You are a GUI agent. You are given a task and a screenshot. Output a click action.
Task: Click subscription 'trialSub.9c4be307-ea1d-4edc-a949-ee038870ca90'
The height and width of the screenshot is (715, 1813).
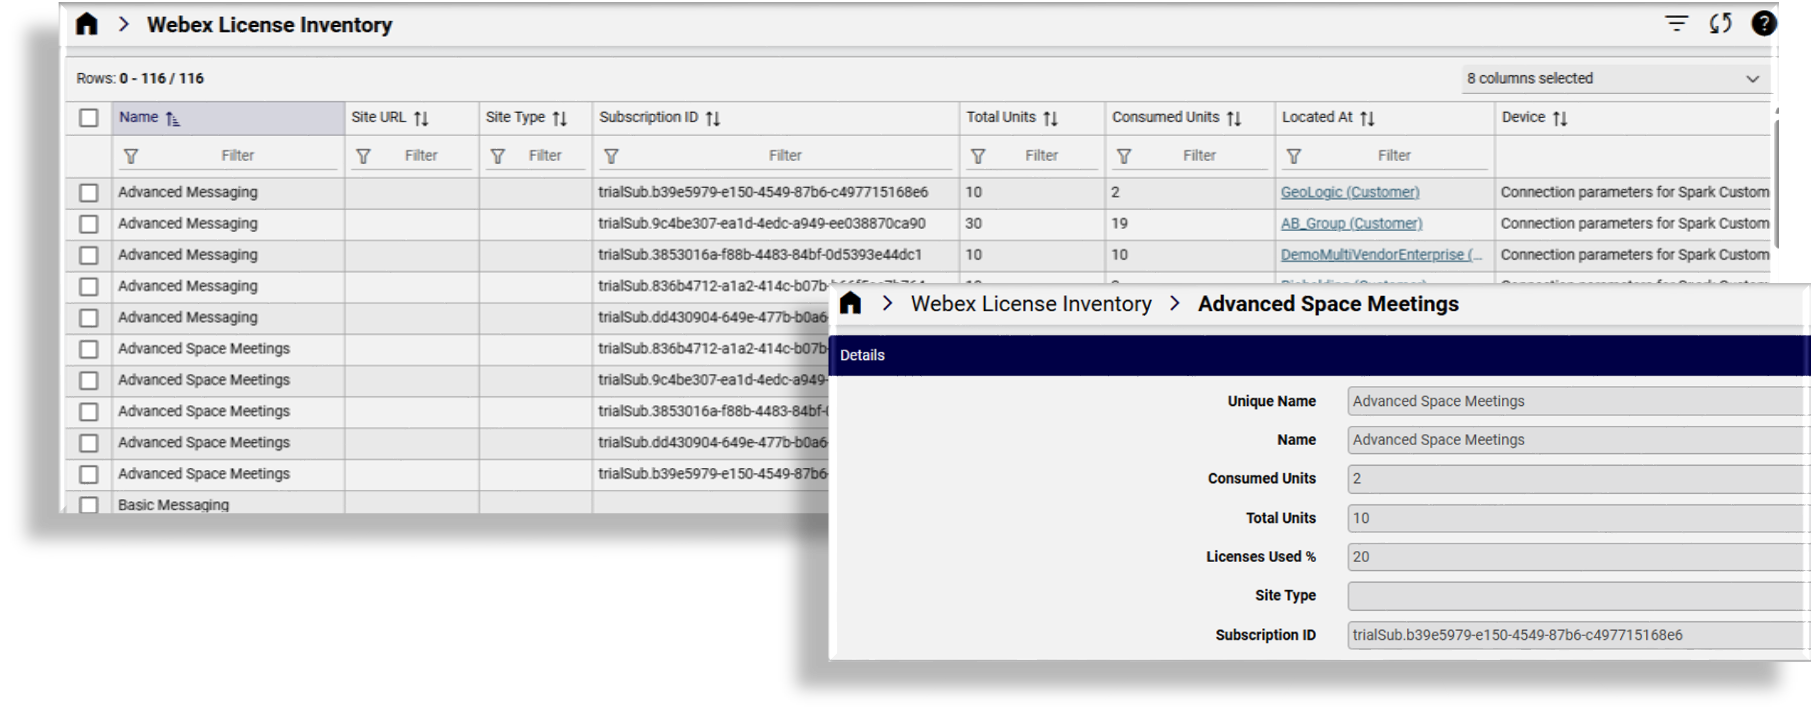tap(762, 223)
